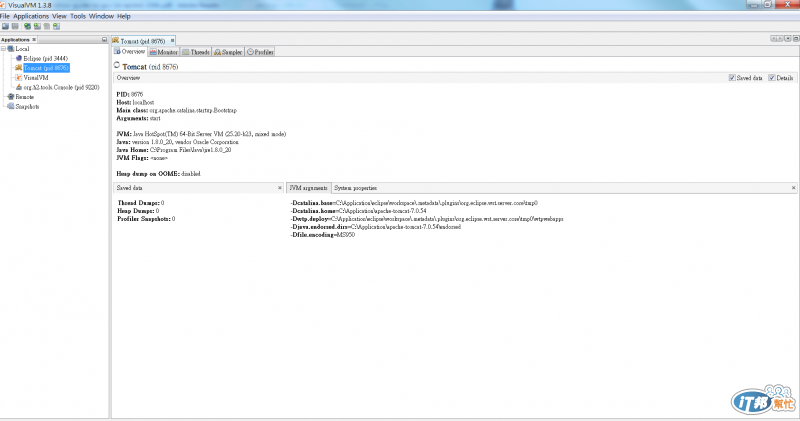
Task: Click the Java Home path line
Action: (173, 150)
